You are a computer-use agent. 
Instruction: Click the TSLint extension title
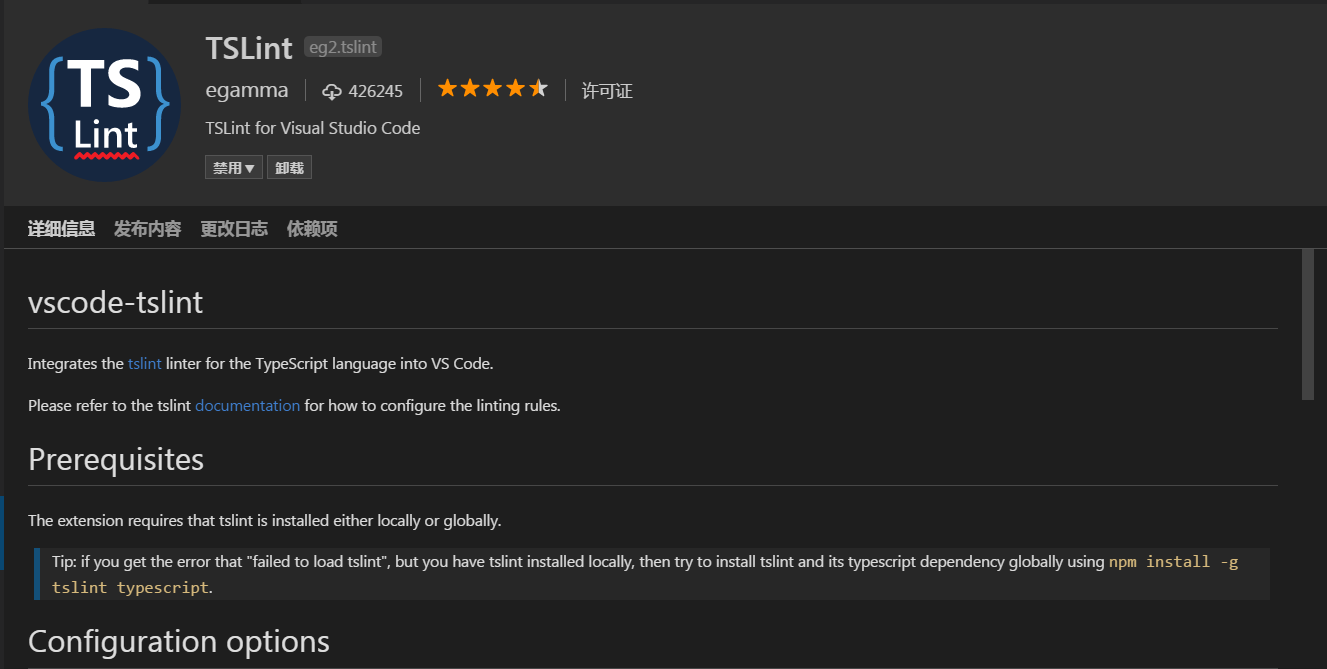(249, 48)
